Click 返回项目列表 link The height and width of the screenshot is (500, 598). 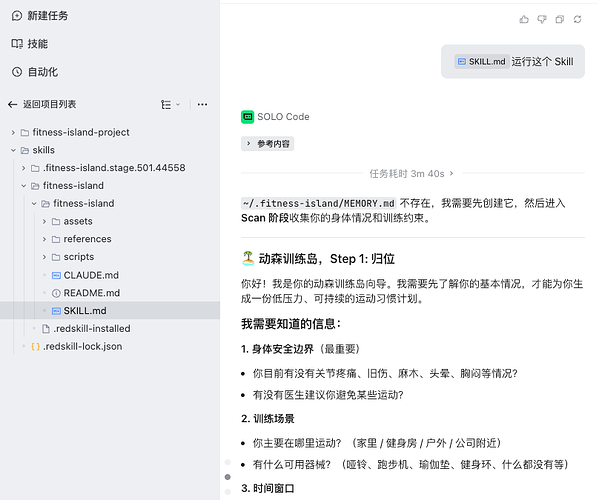coord(49,104)
